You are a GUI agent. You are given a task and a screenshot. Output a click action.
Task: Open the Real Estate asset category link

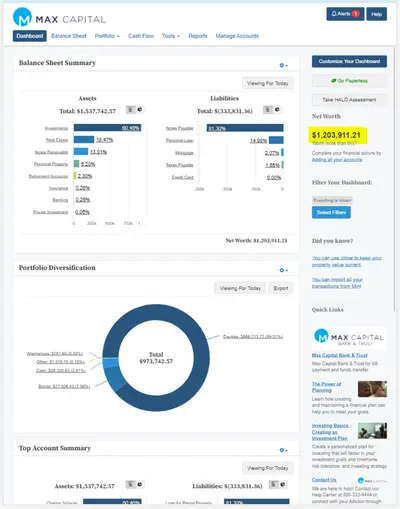[x=57, y=140]
